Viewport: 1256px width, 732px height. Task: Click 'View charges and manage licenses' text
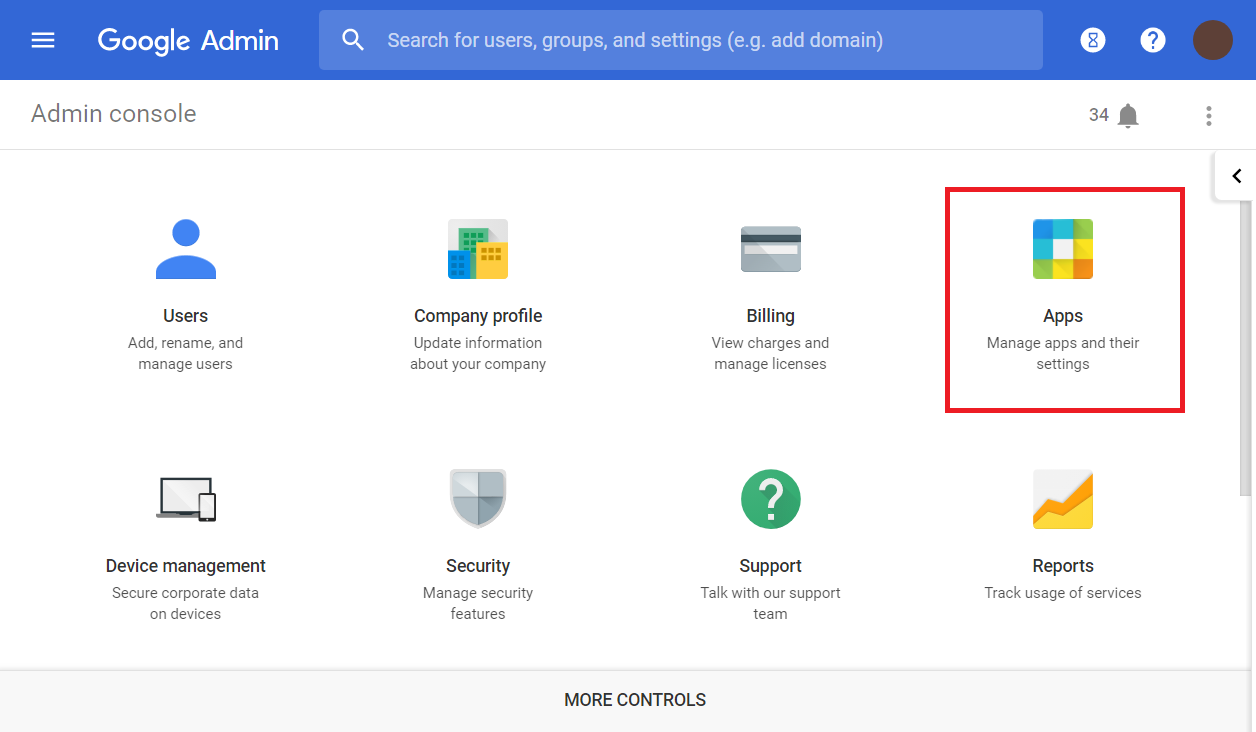point(770,353)
